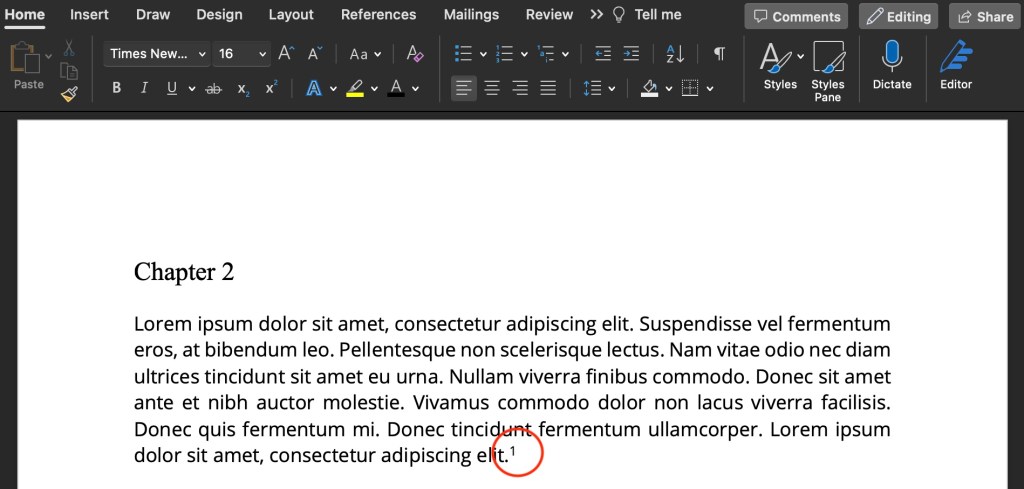Click the Format Painter brush icon

coord(69,94)
